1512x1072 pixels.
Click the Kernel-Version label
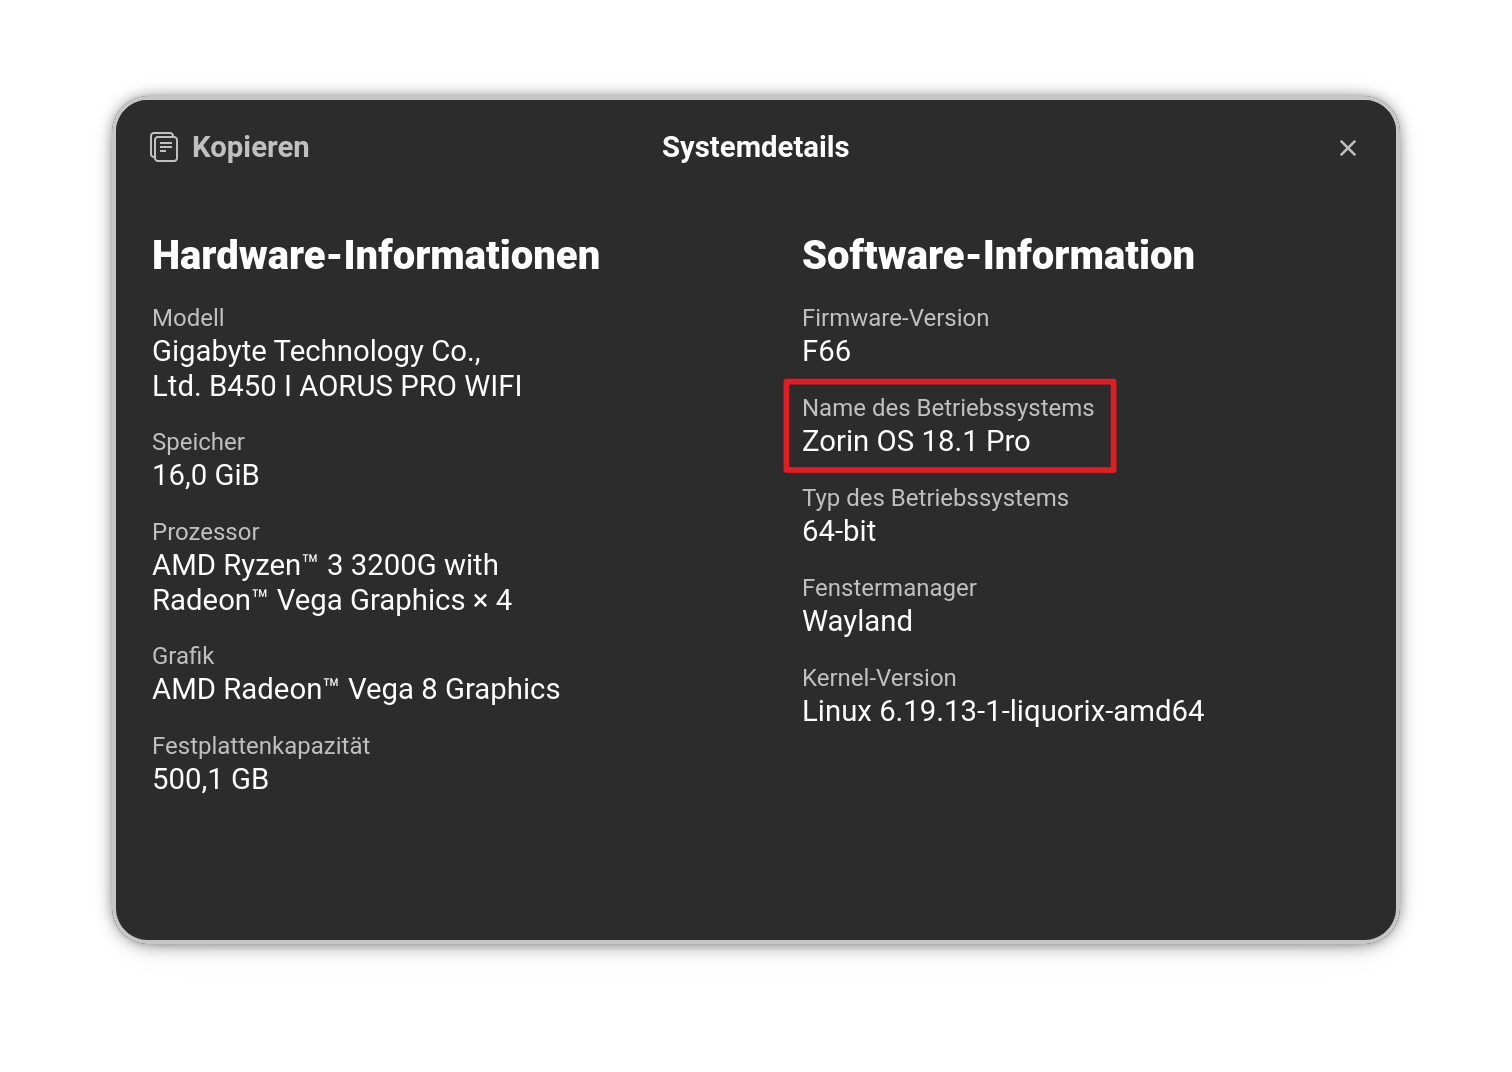[x=878, y=678]
